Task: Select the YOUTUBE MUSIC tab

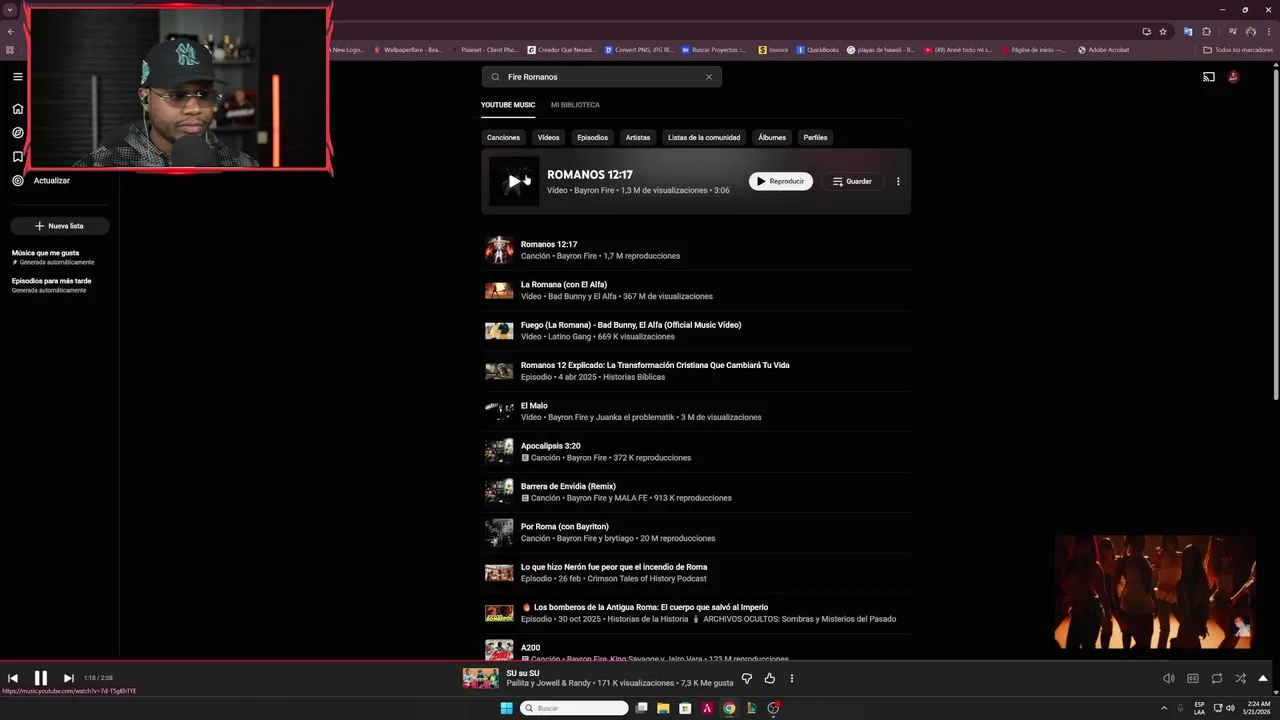Action: (x=508, y=105)
